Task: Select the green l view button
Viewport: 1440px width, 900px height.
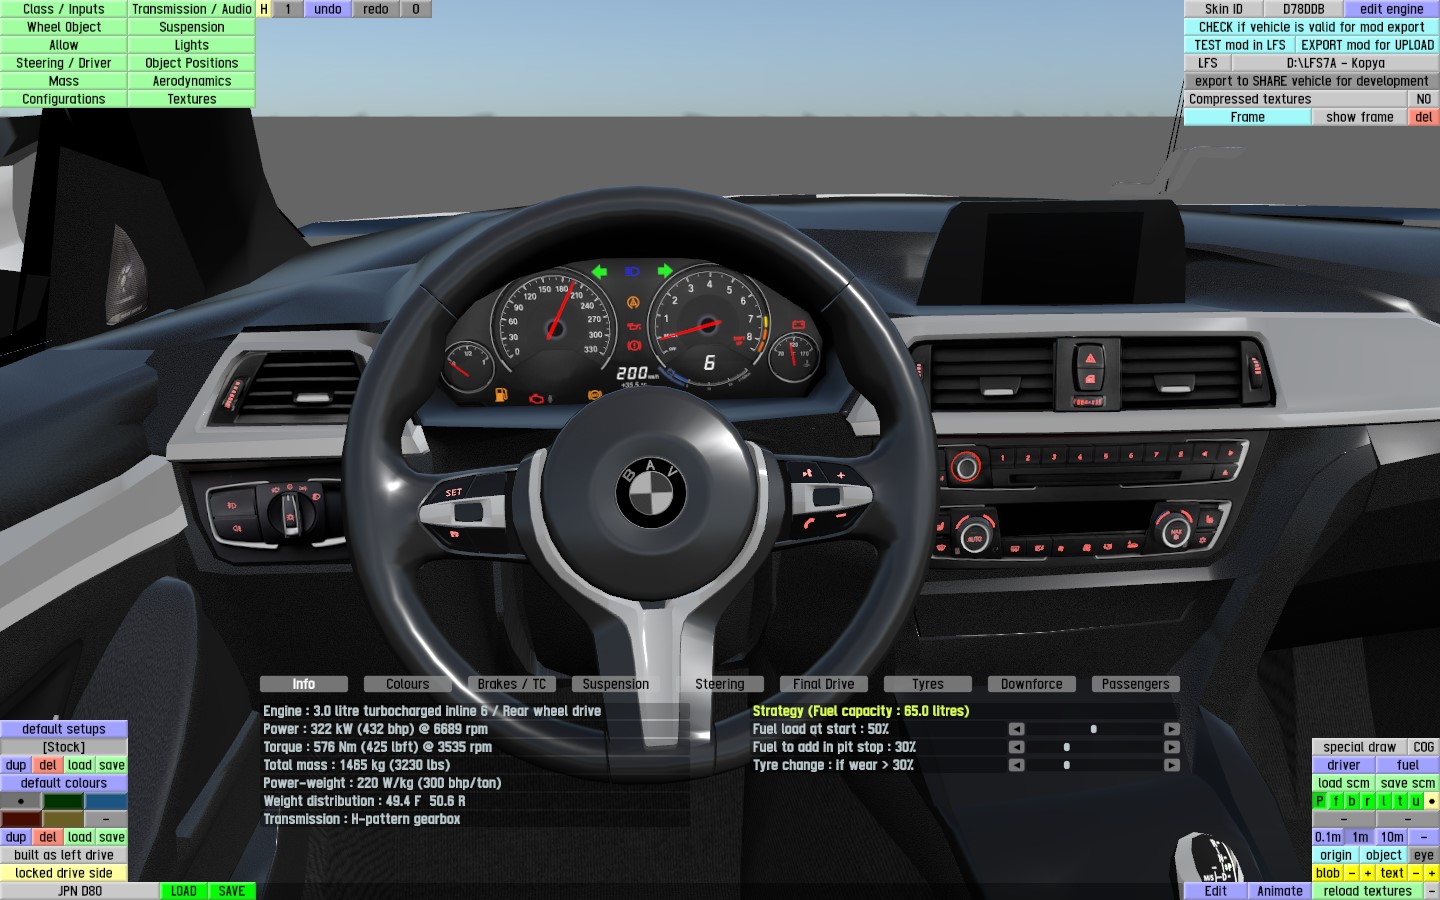Action: click(x=1384, y=801)
